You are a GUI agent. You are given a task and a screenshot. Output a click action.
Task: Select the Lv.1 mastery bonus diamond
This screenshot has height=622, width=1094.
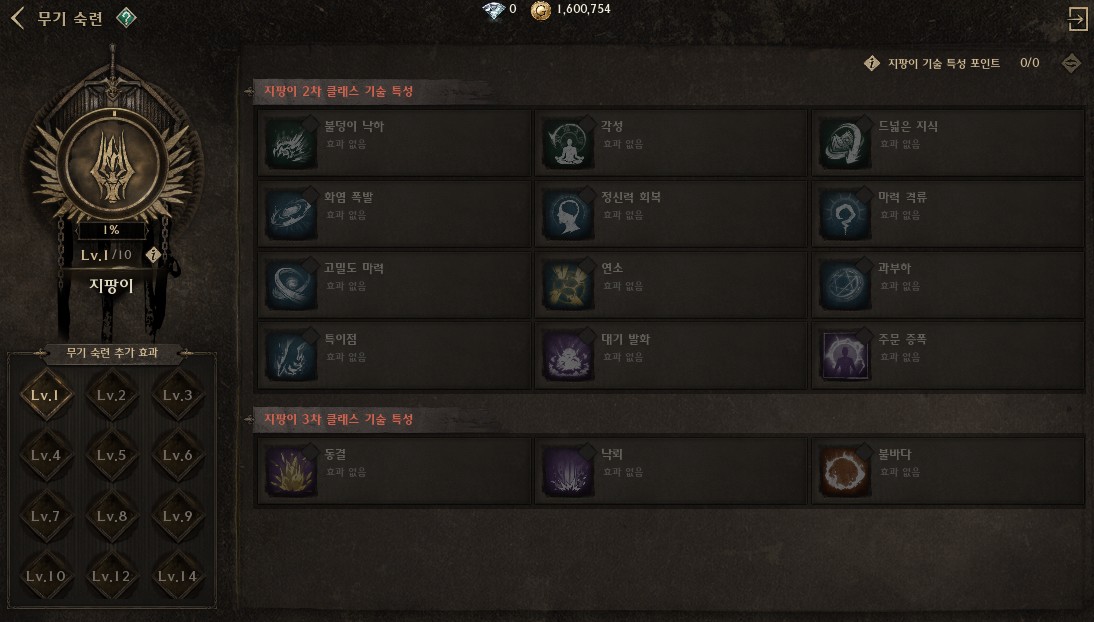46,395
